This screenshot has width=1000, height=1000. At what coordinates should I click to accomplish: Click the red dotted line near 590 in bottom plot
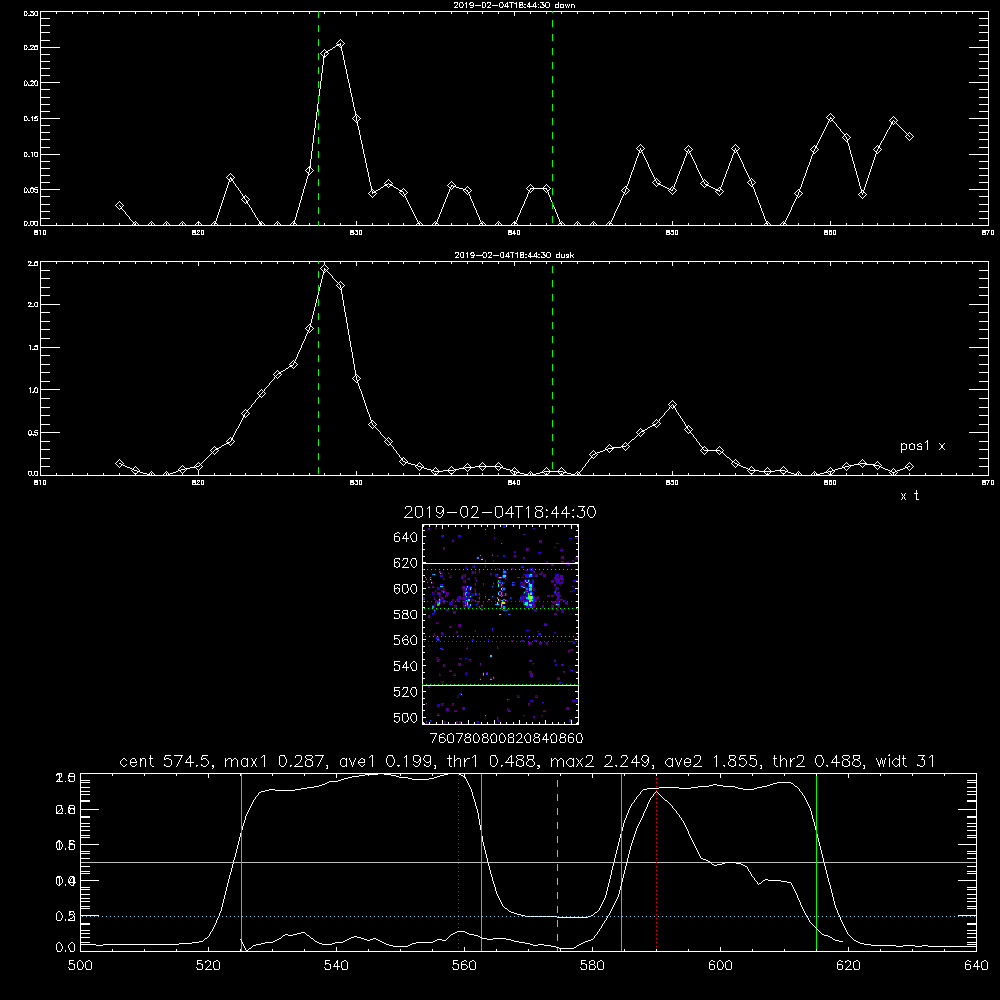click(x=656, y=862)
